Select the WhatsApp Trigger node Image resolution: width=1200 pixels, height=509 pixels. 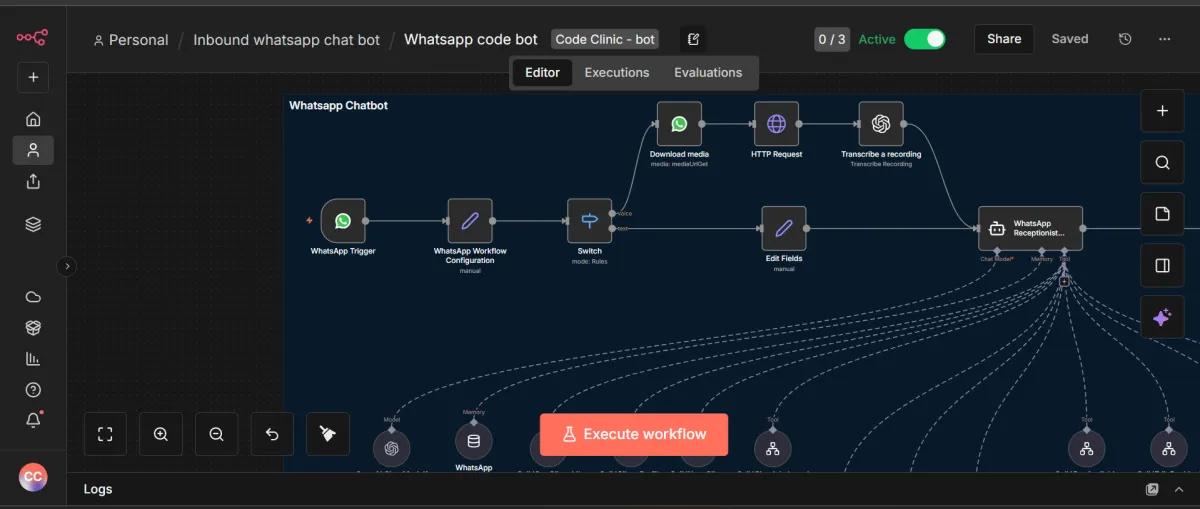pyautogui.click(x=343, y=221)
